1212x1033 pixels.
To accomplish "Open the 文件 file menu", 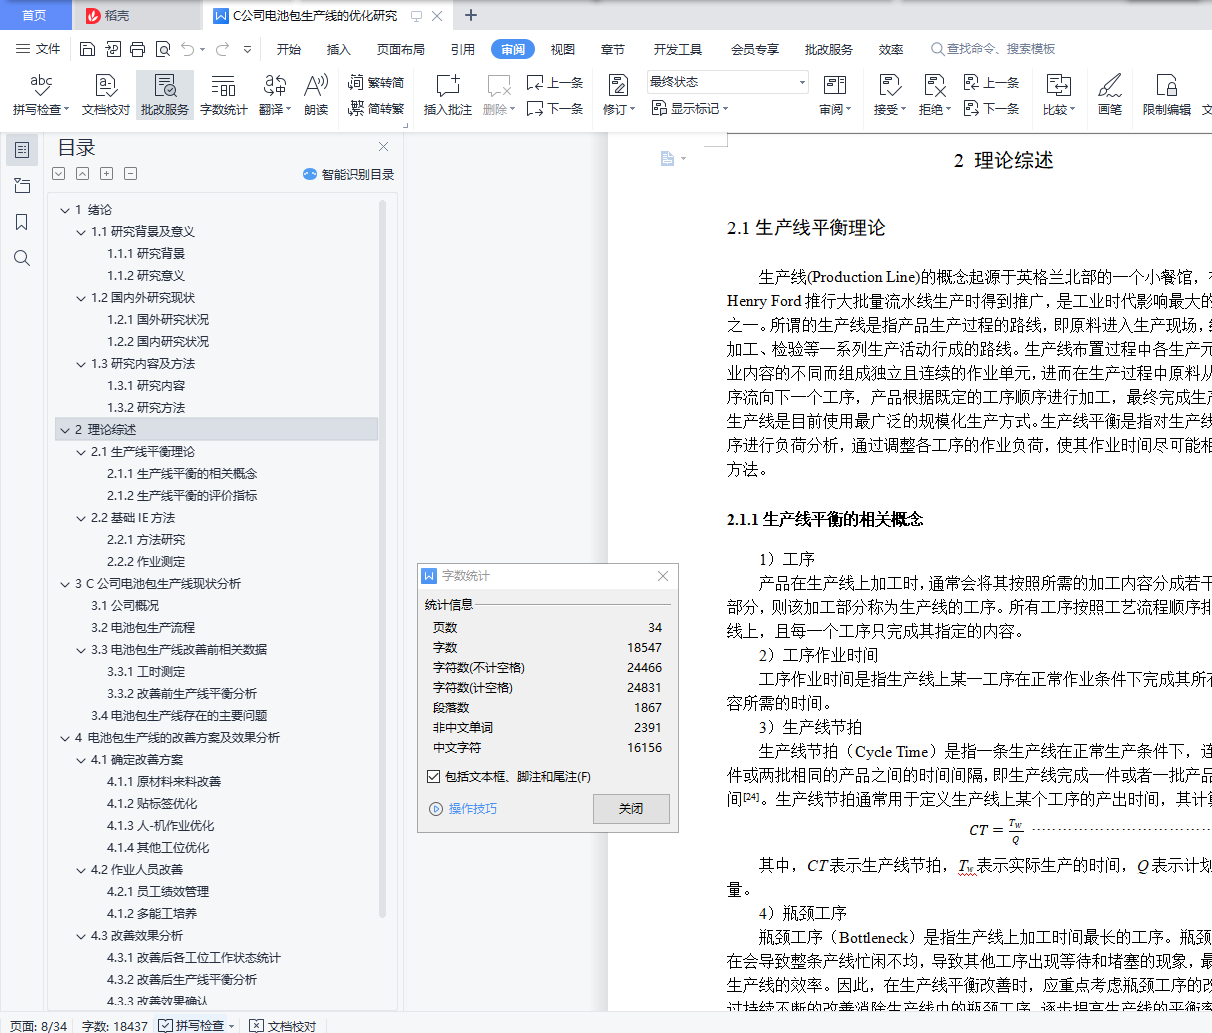I will (39, 49).
